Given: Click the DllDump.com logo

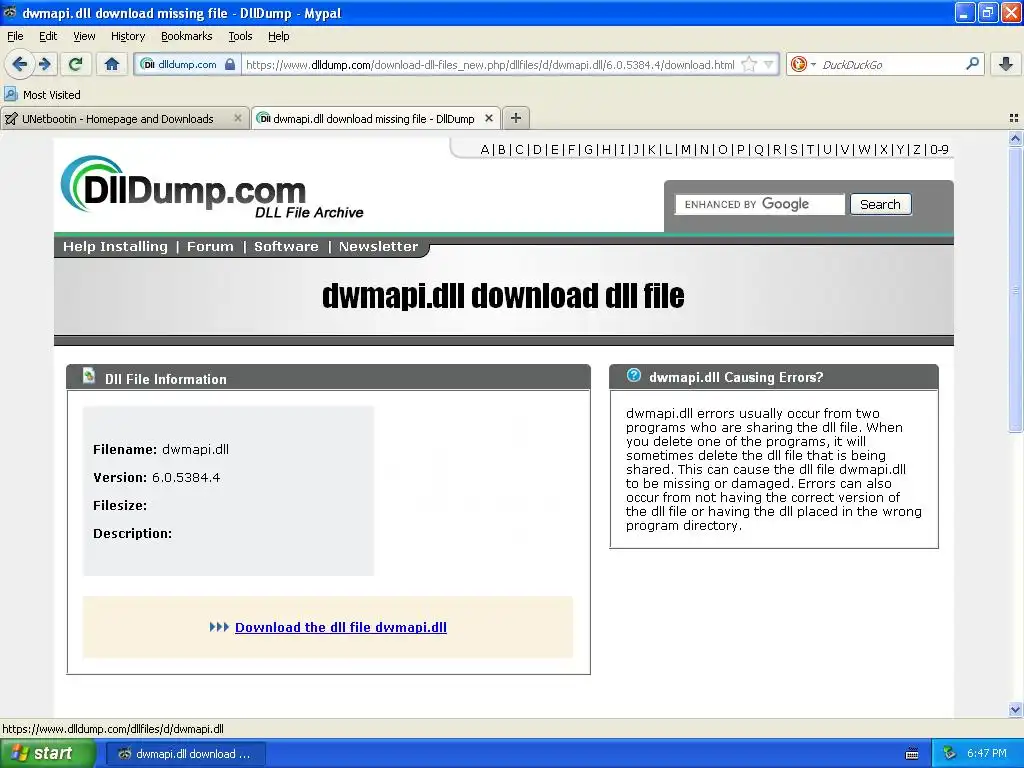Looking at the screenshot, I should pos(212,187).
